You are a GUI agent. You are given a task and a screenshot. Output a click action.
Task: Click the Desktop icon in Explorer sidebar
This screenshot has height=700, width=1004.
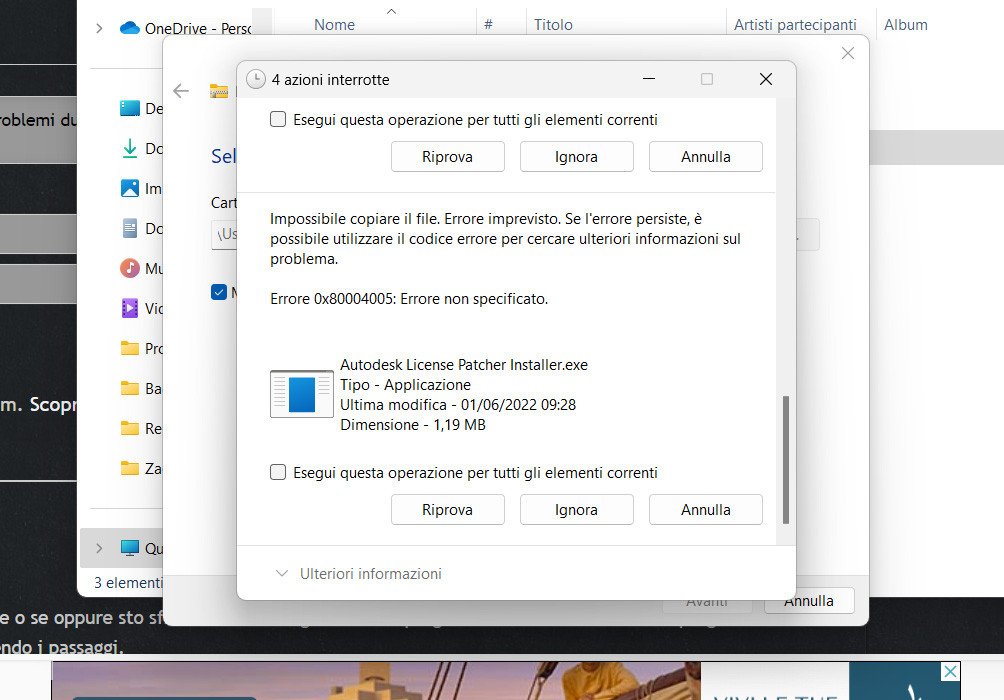tap(129, 108)
